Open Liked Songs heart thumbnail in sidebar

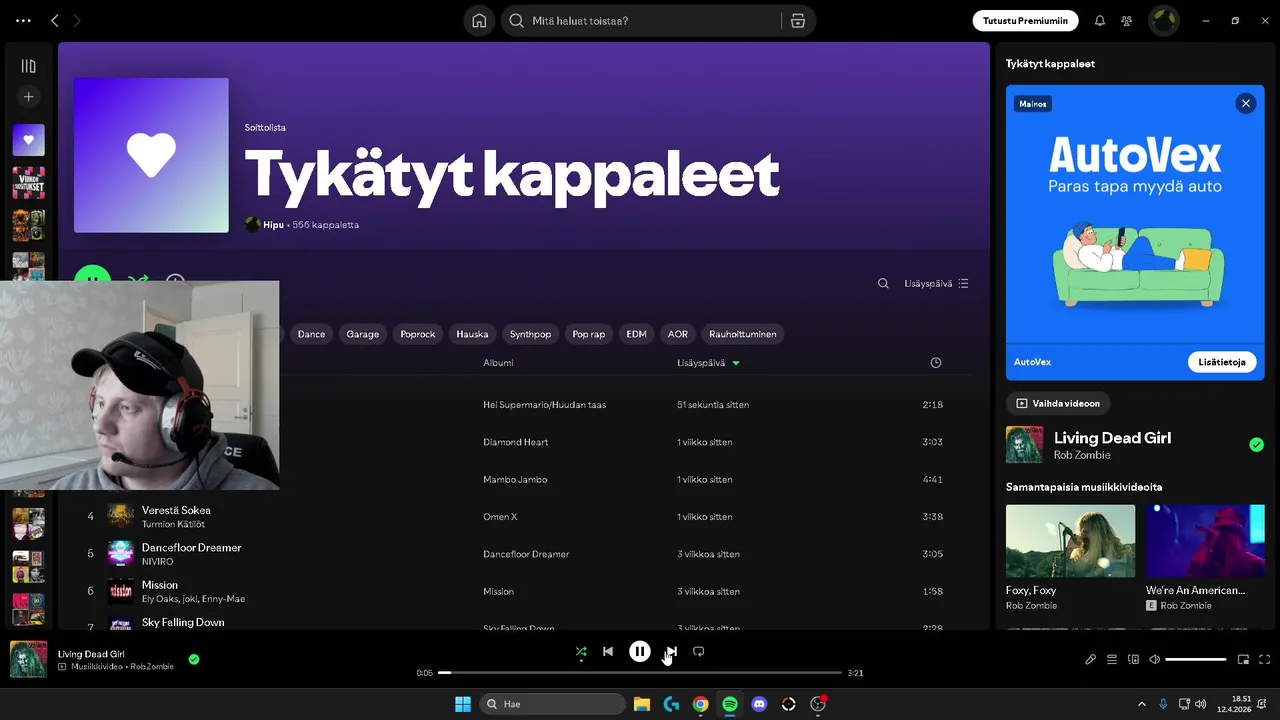(29, 140)
